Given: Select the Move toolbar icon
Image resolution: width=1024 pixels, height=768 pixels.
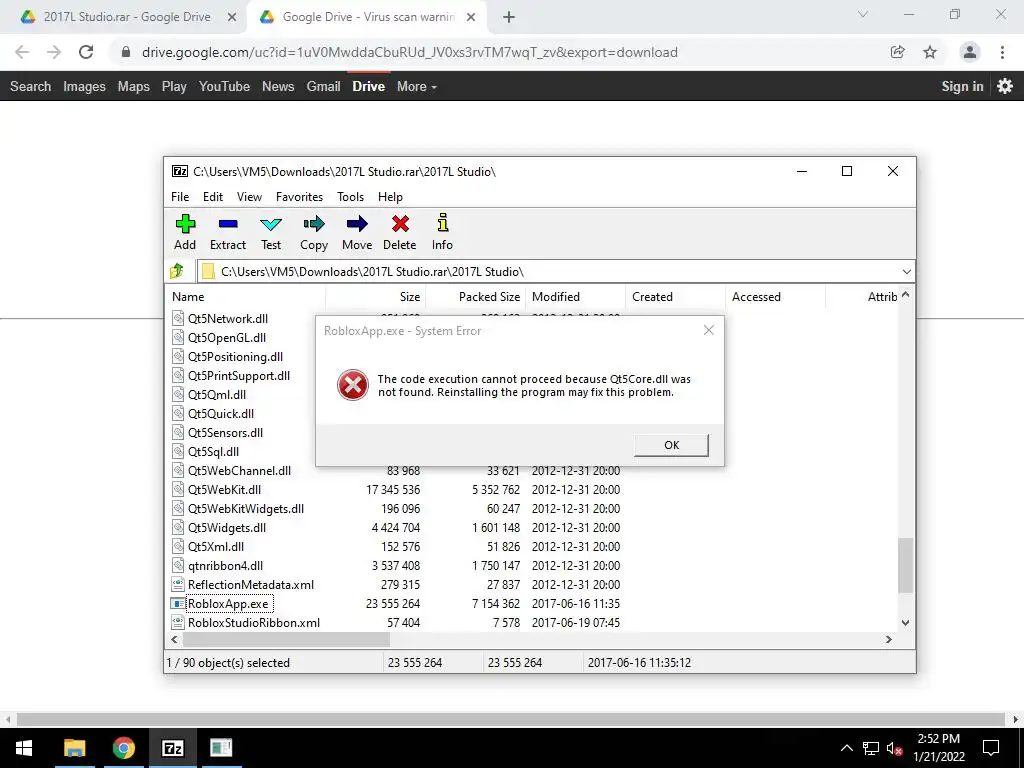Looking at the screenshot, I should [357, 224].
